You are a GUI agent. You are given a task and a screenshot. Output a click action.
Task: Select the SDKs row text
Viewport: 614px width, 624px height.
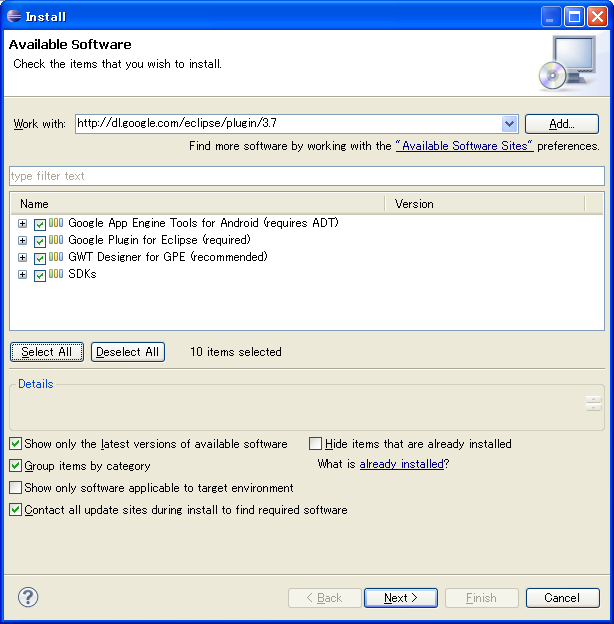(x=82, y=274)
